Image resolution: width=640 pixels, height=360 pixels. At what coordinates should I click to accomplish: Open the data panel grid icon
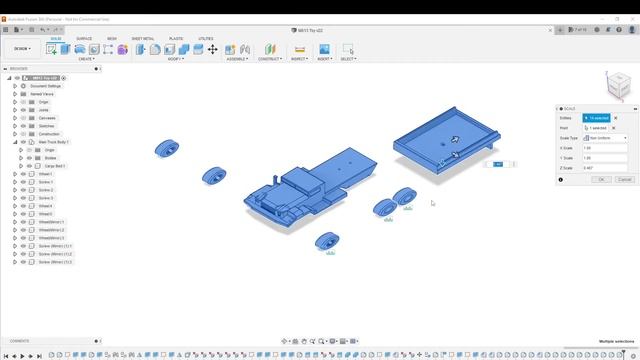[6, 29]
